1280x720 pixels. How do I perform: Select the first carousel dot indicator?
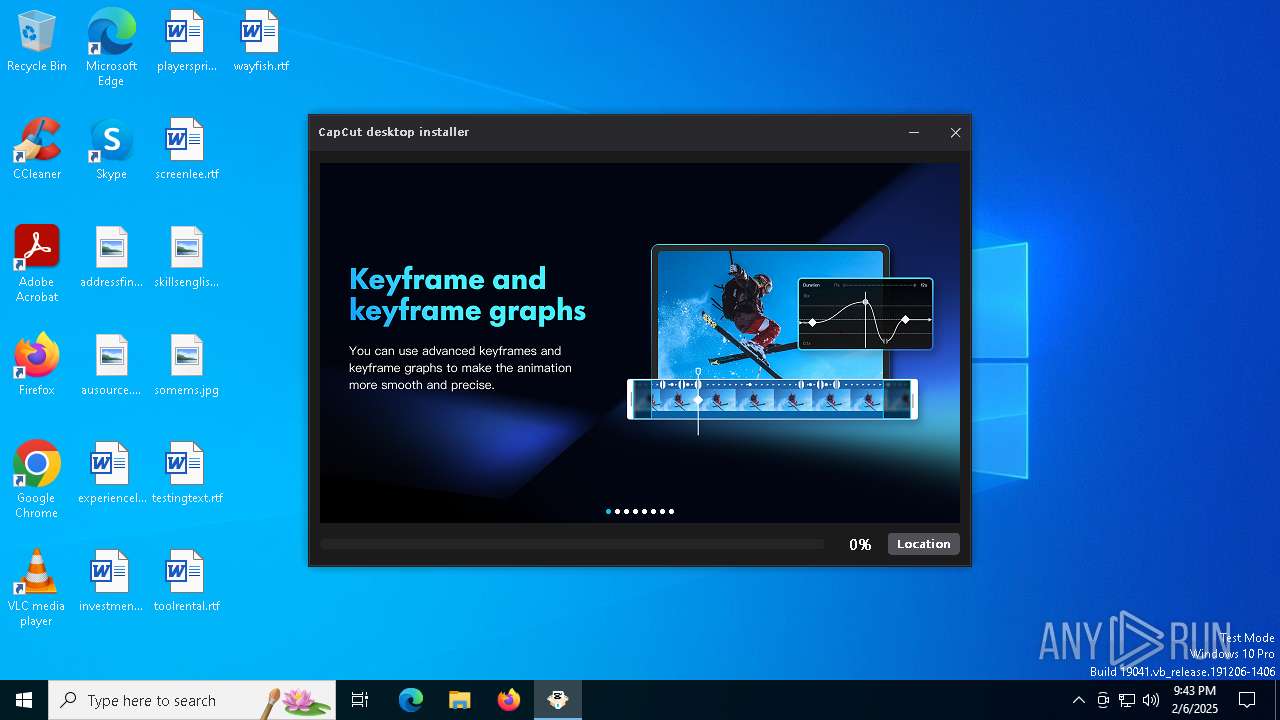[x=608, y=511]
